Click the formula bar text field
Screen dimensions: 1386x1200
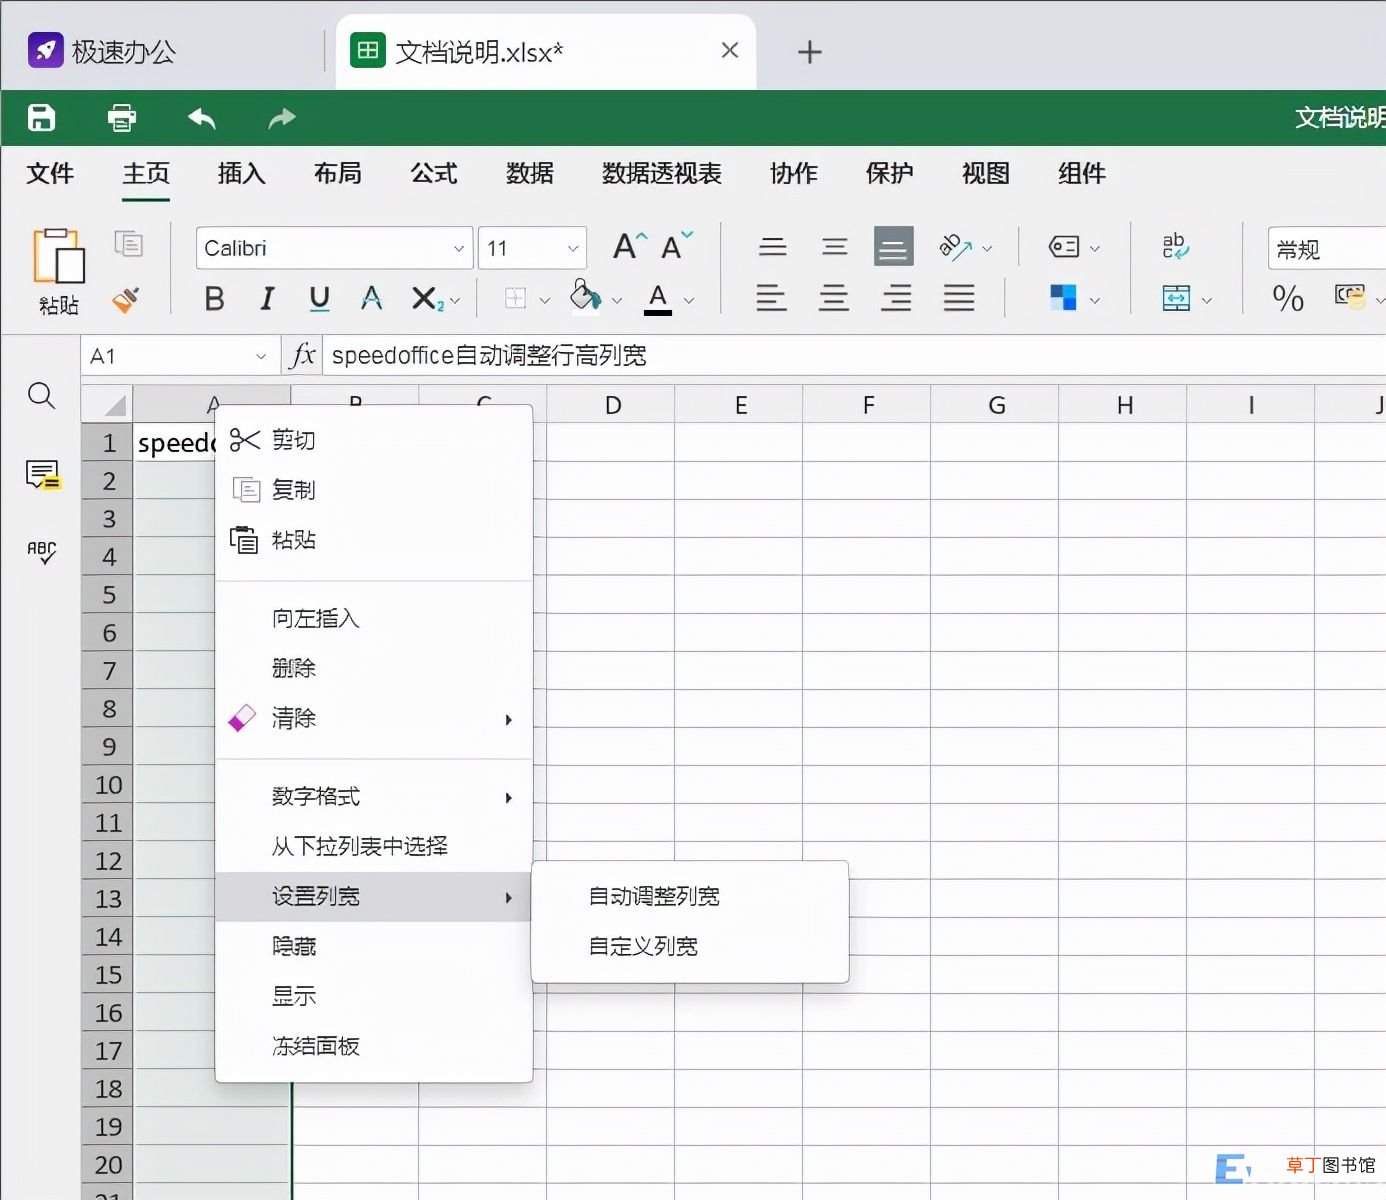[855, 356]
